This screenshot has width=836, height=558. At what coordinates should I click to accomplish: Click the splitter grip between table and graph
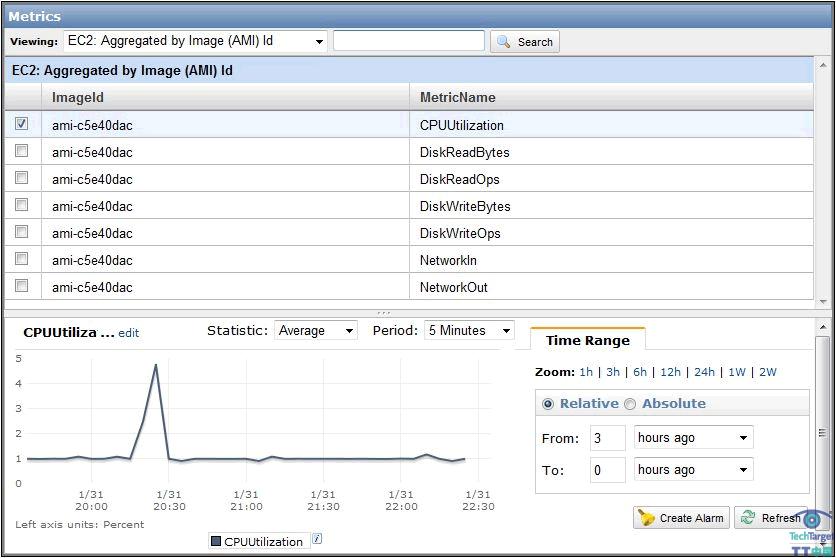(x=383, y=313)
